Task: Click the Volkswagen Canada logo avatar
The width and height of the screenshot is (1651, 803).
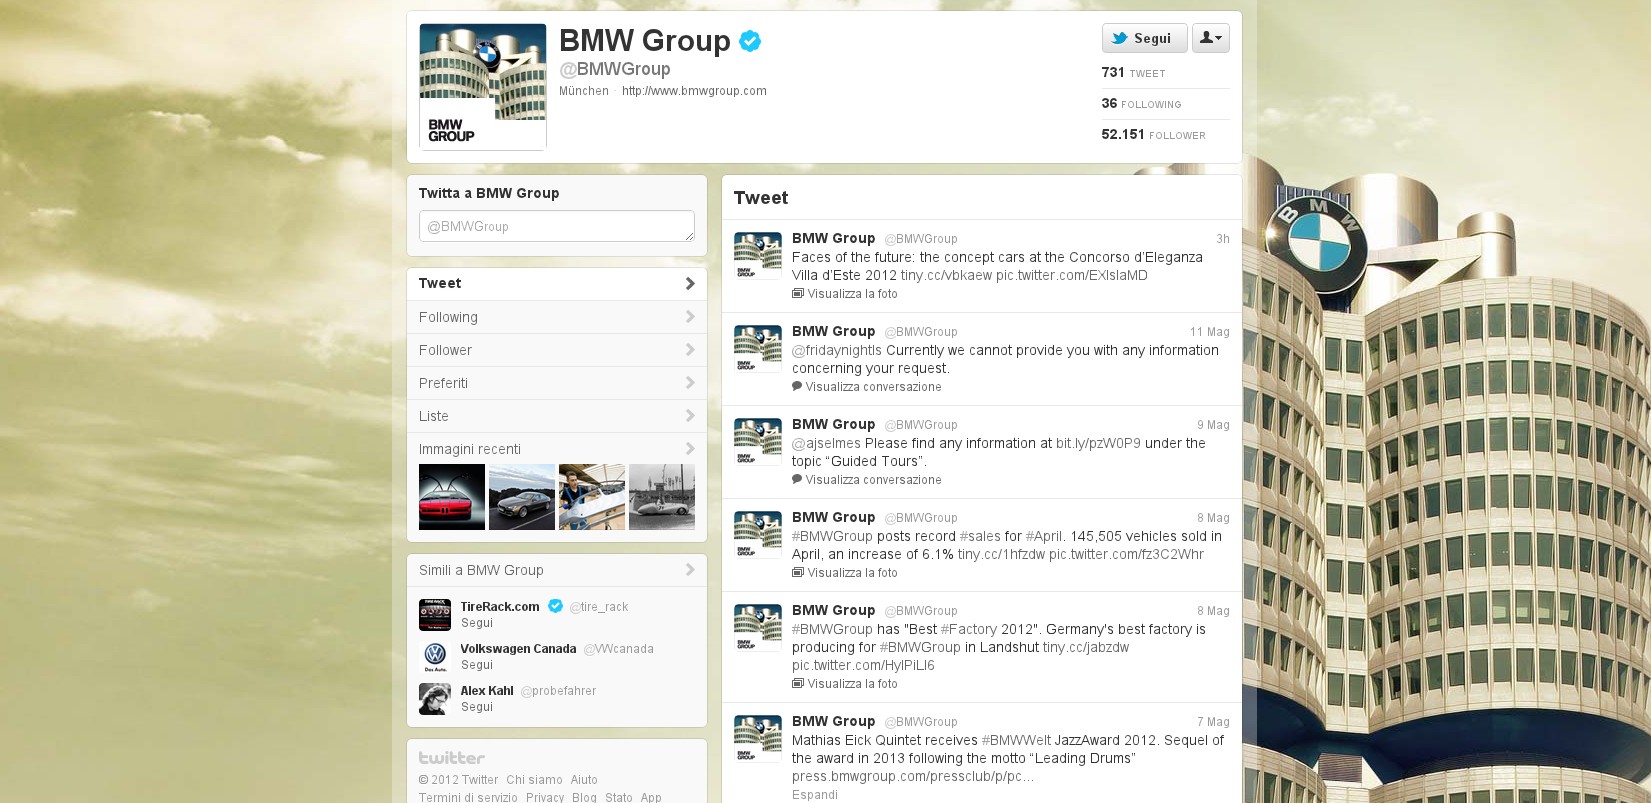Action: pos(435,657)
